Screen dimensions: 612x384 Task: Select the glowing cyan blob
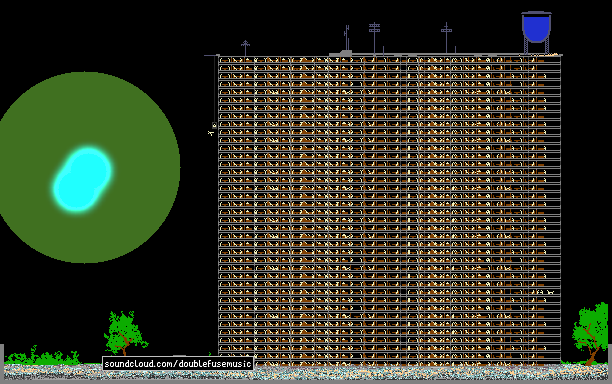82,180
